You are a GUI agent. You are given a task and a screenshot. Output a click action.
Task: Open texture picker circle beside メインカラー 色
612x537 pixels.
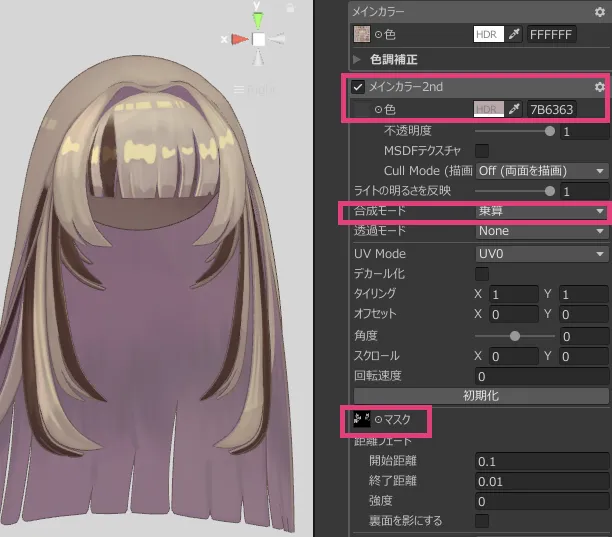click(x=378, y=34)
